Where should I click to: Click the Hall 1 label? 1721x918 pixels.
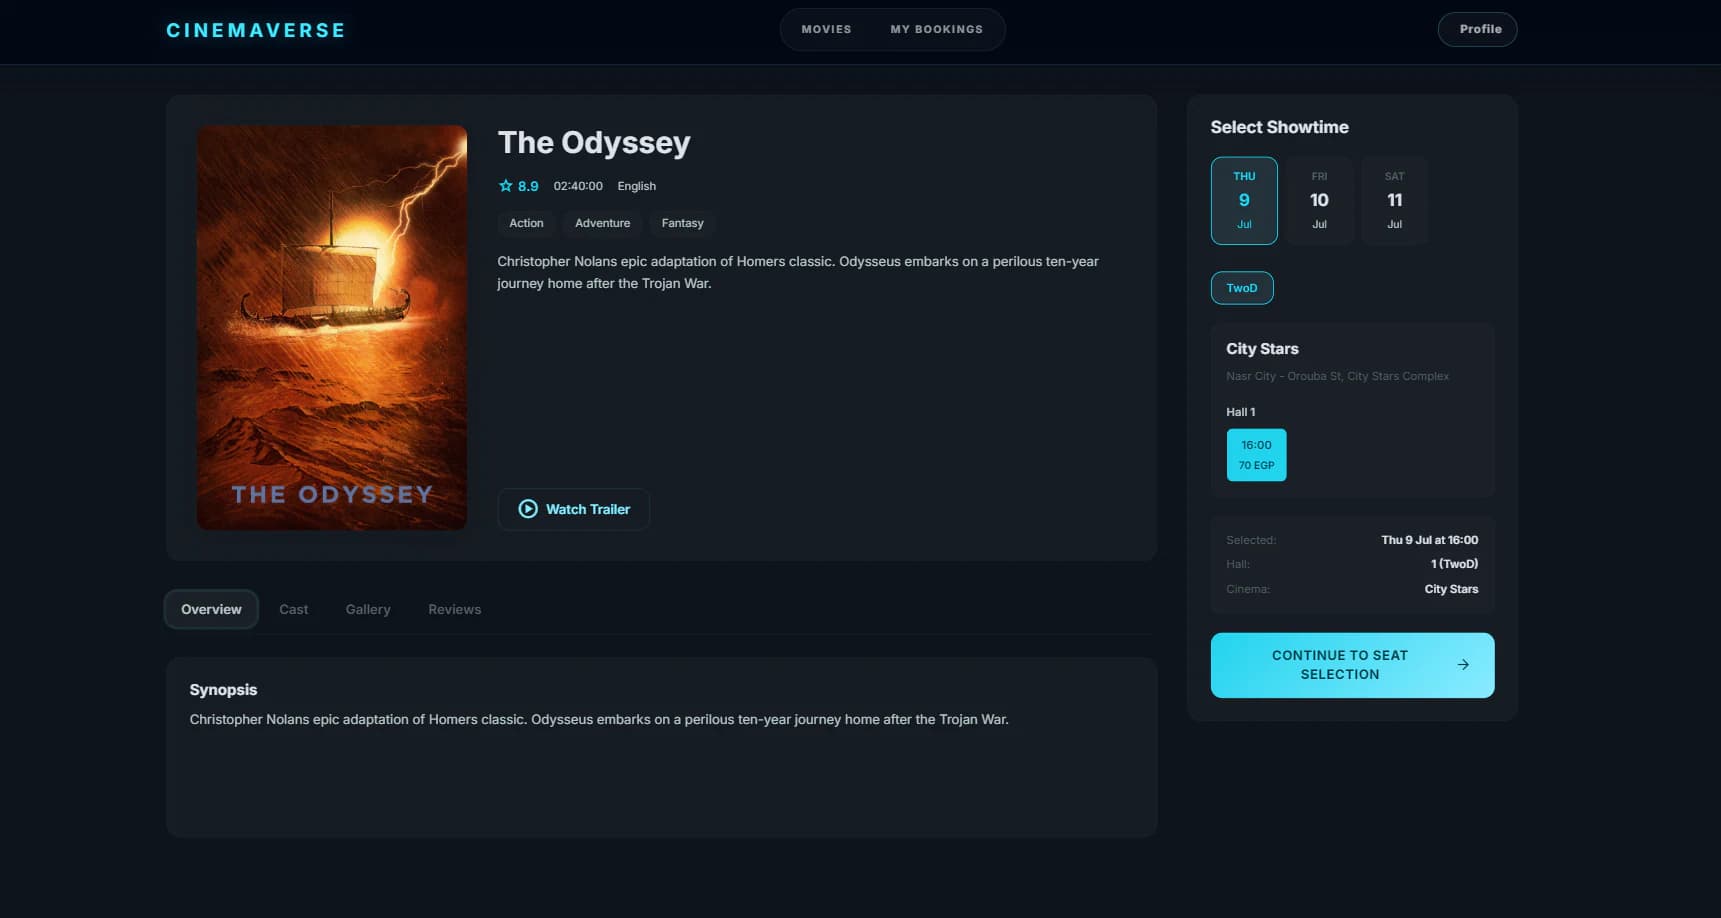pos(1240,412)
